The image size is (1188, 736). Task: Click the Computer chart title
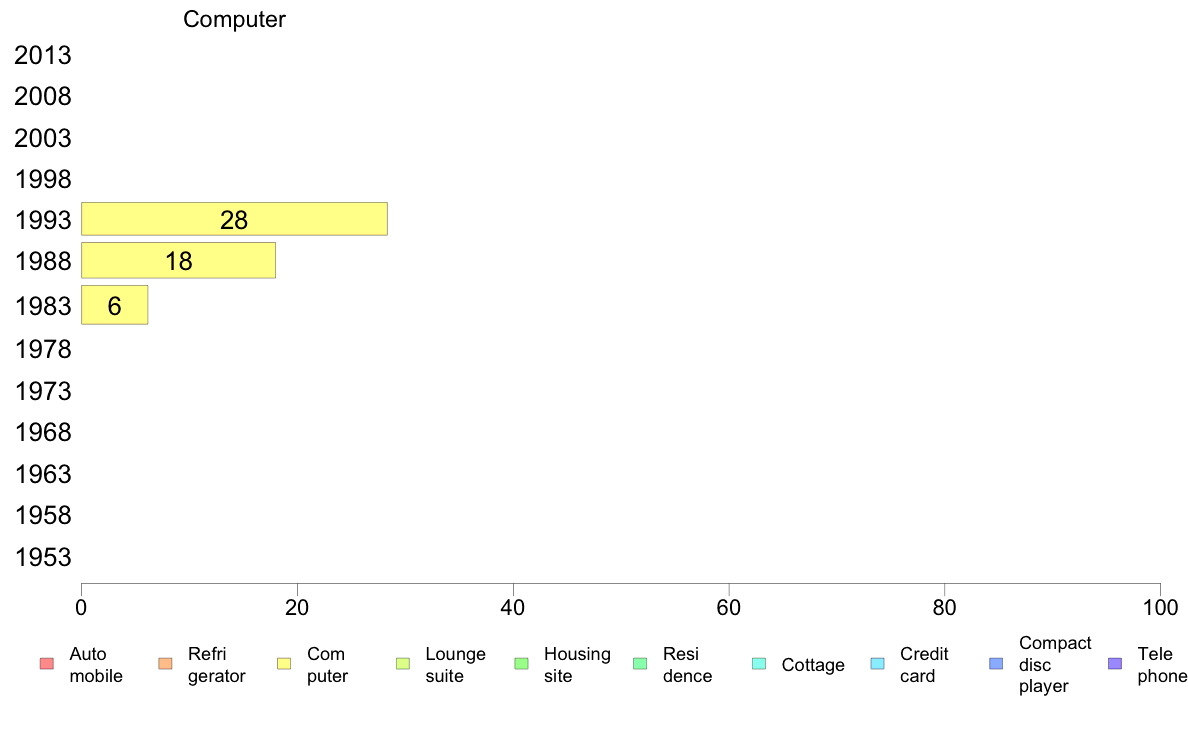point(234,20)
